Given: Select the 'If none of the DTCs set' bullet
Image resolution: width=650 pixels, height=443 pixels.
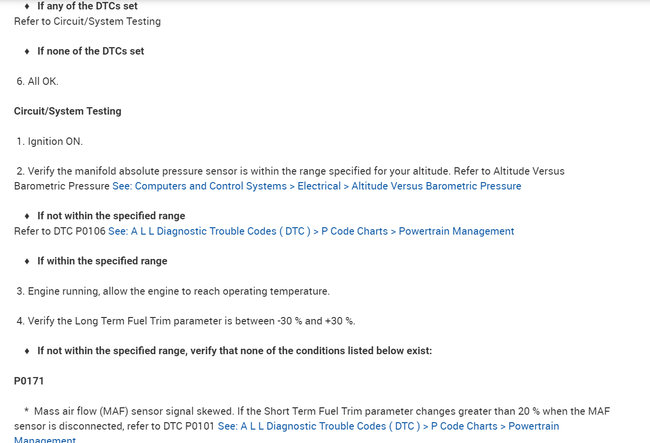Looking at the screenshot, I should [x=90, y=51].
